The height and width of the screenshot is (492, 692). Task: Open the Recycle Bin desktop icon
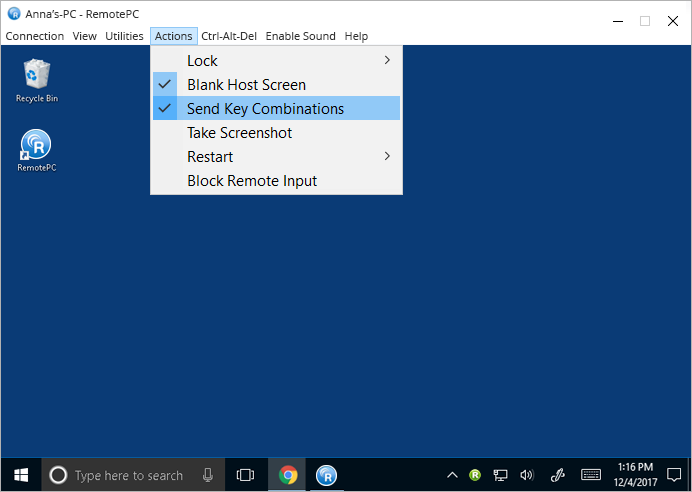(37, 81)
